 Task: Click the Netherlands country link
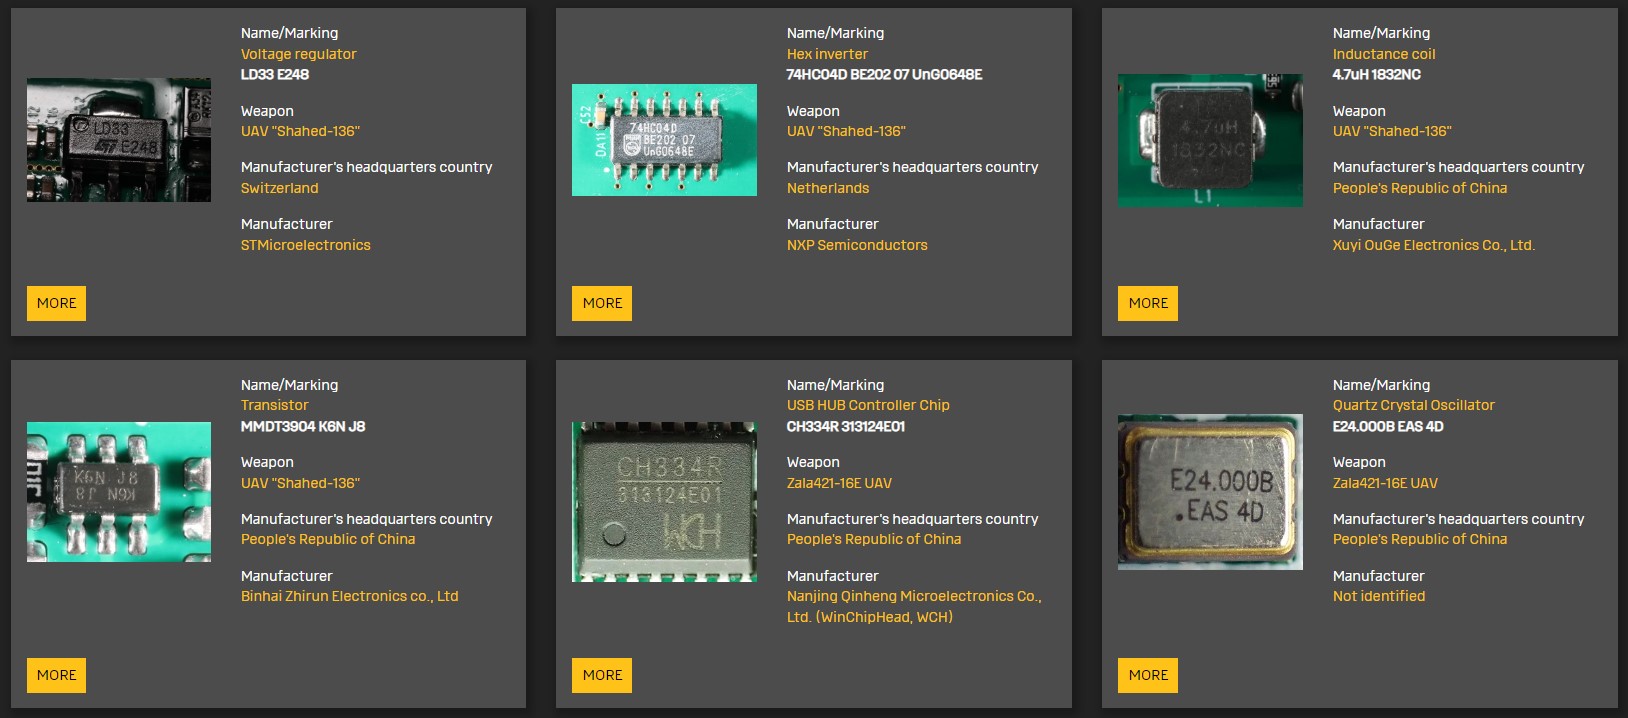tap(827, 188)
